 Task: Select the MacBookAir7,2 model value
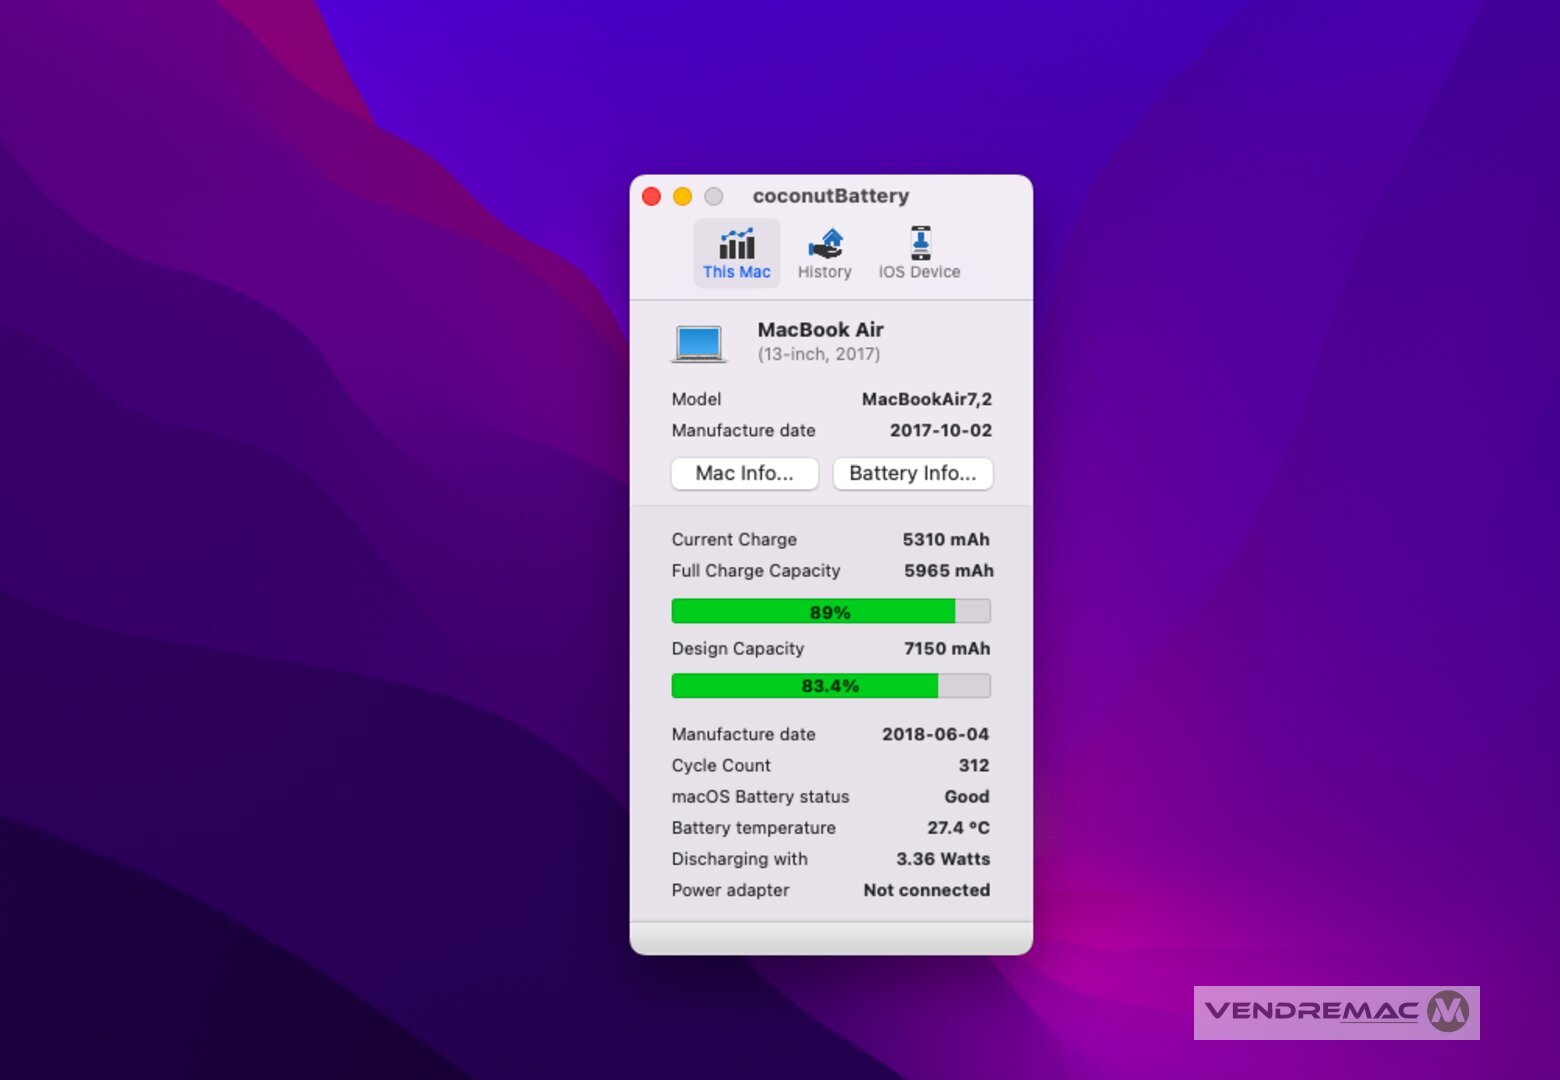point(926,399)
